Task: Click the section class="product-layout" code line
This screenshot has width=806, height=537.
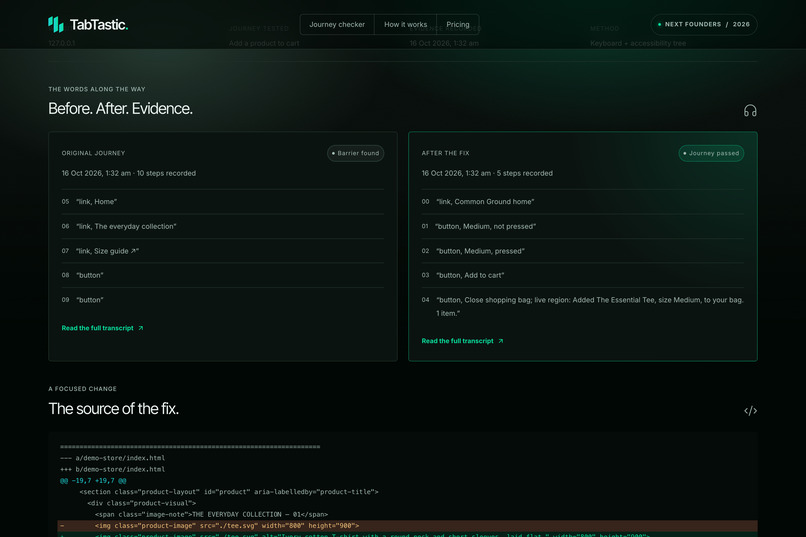Action: pos(229,492)
